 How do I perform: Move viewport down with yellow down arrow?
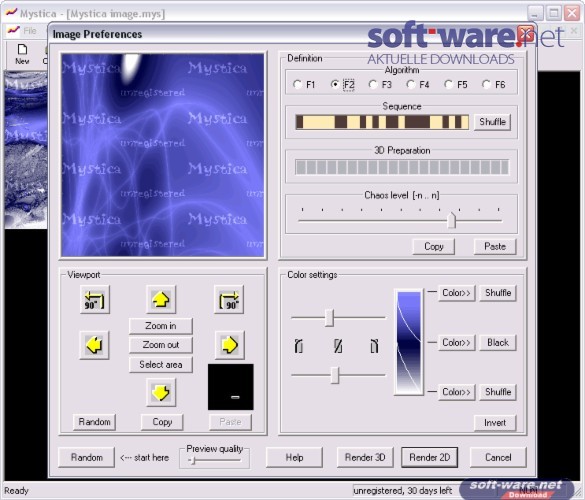coord(161,393)
